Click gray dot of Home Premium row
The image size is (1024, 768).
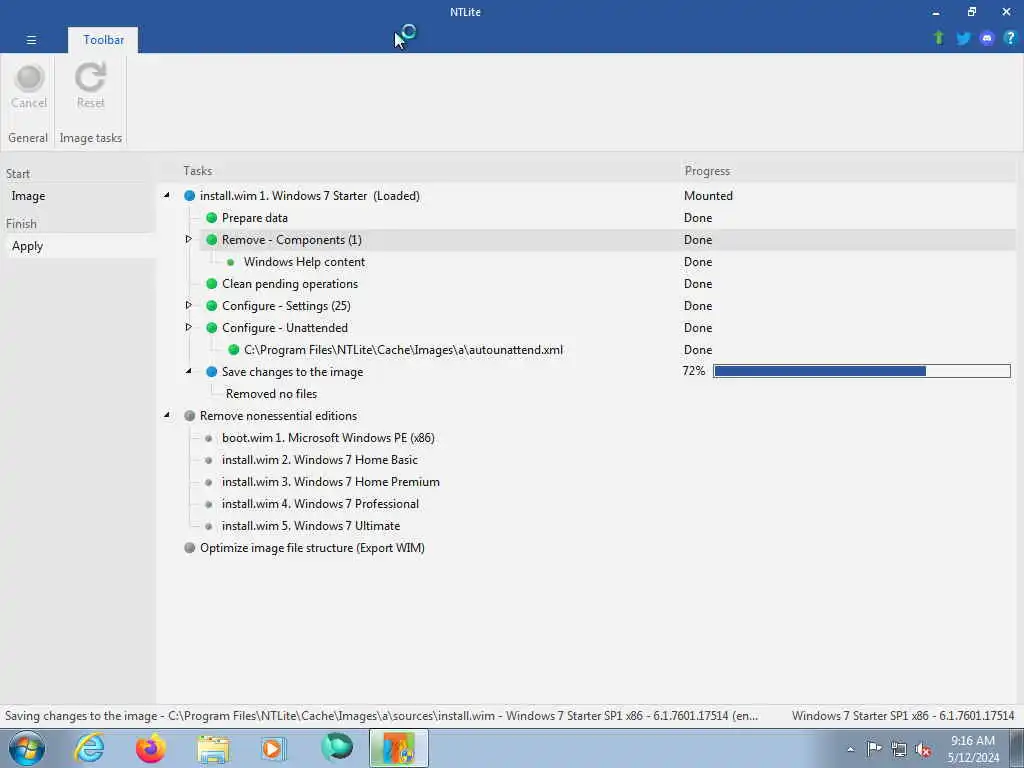pos(208,483)
